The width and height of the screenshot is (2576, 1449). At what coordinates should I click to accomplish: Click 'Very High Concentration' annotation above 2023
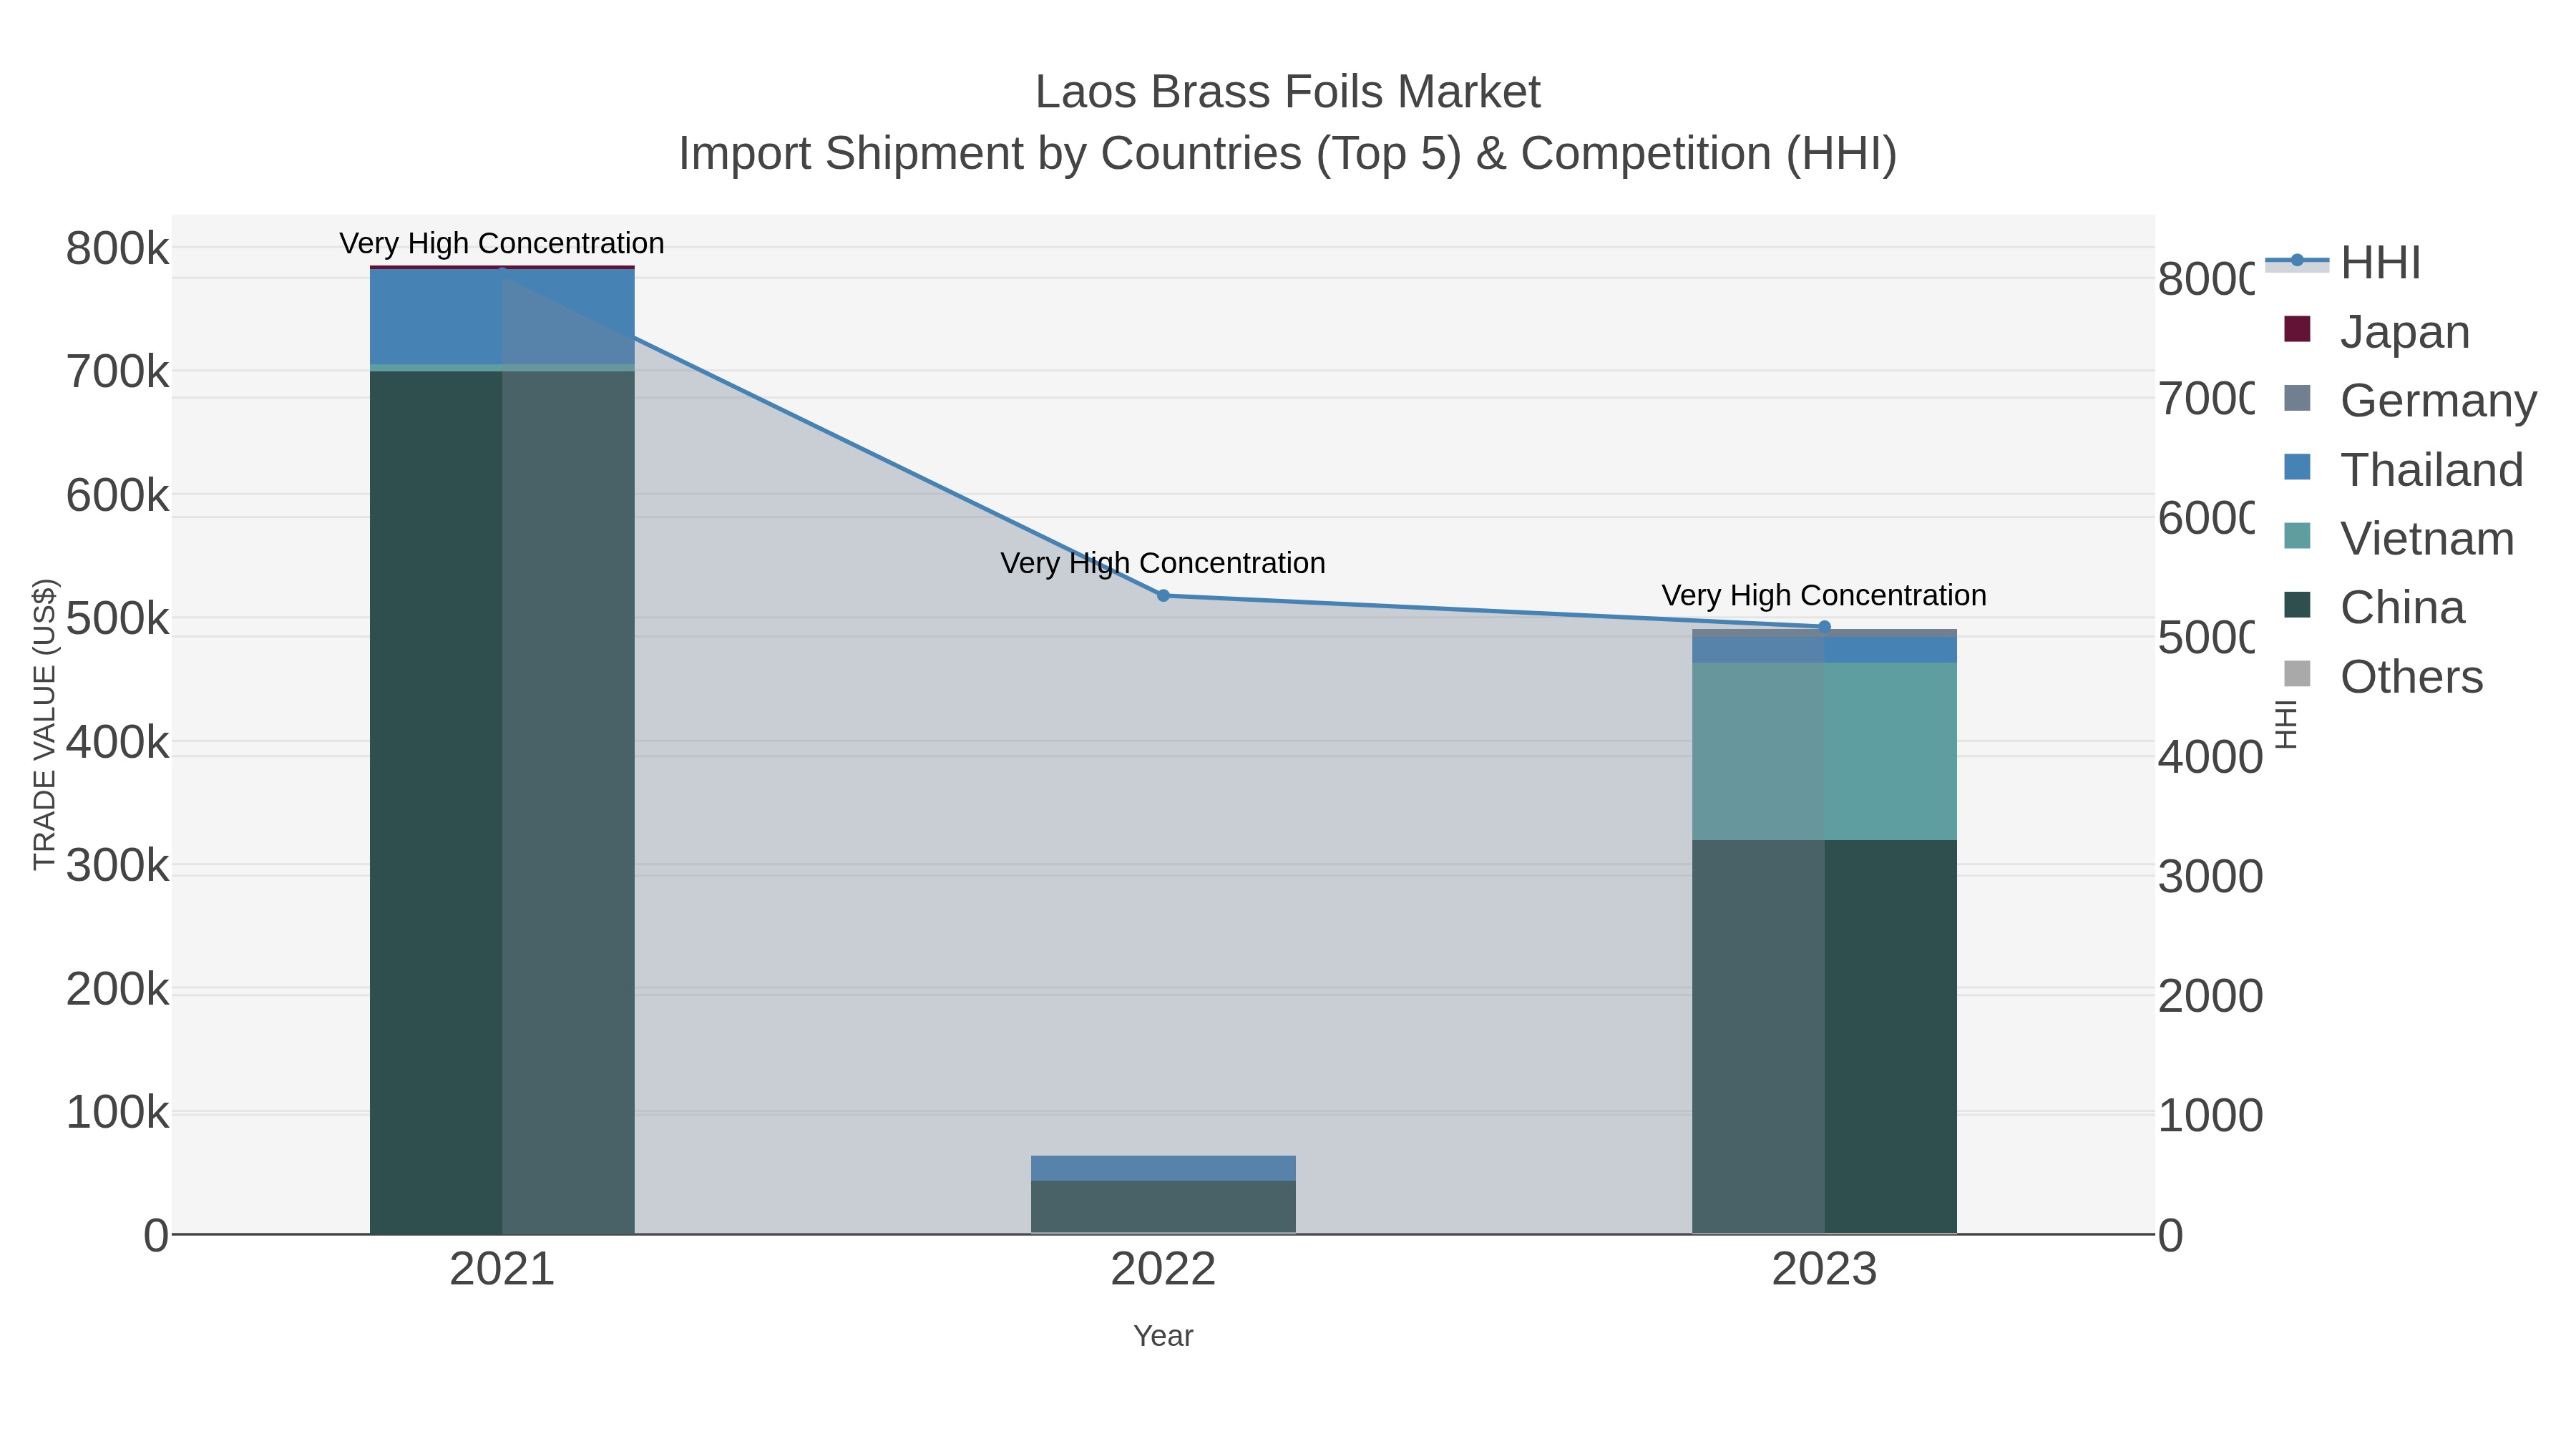click(x=1824, y=595)
